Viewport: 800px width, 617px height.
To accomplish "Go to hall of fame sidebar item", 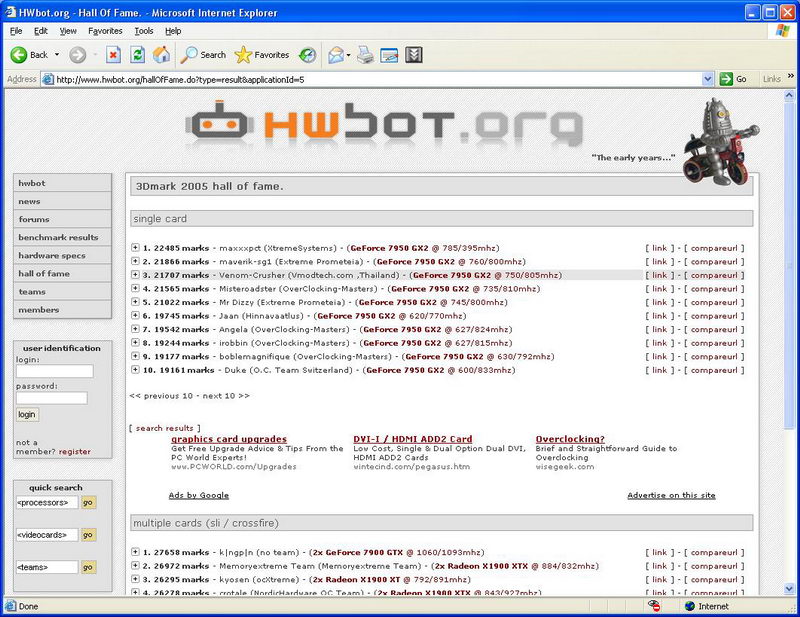I will tap(62, 274).
